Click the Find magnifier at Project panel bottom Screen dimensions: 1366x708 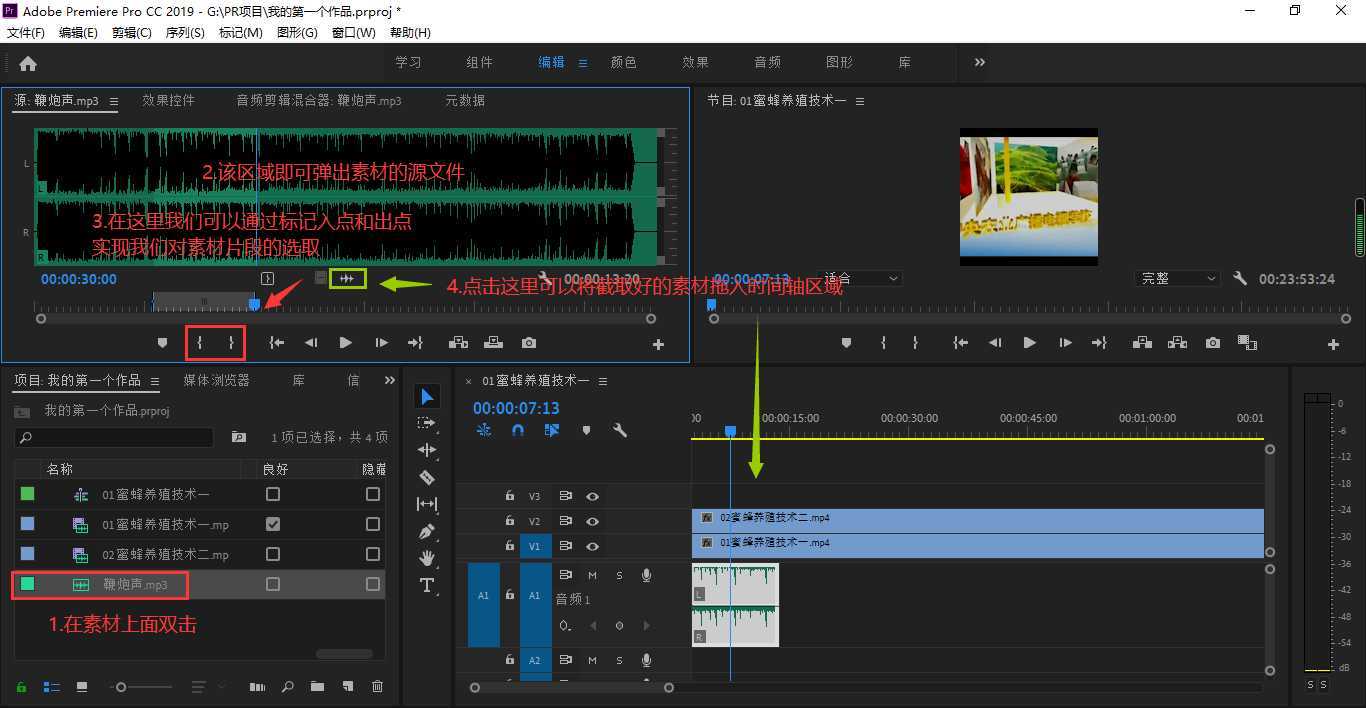(287, 686)
